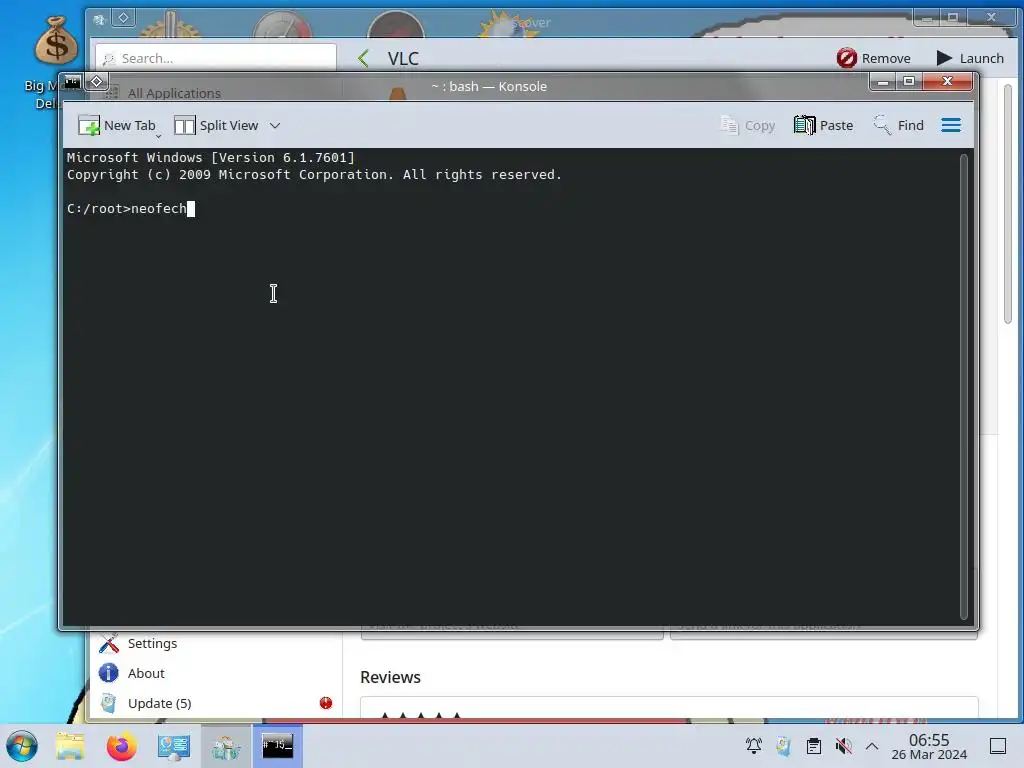This screenshot has height=768, width=1024.
Task: Open the file manager from the taskbar
Action: pos(70,746)
